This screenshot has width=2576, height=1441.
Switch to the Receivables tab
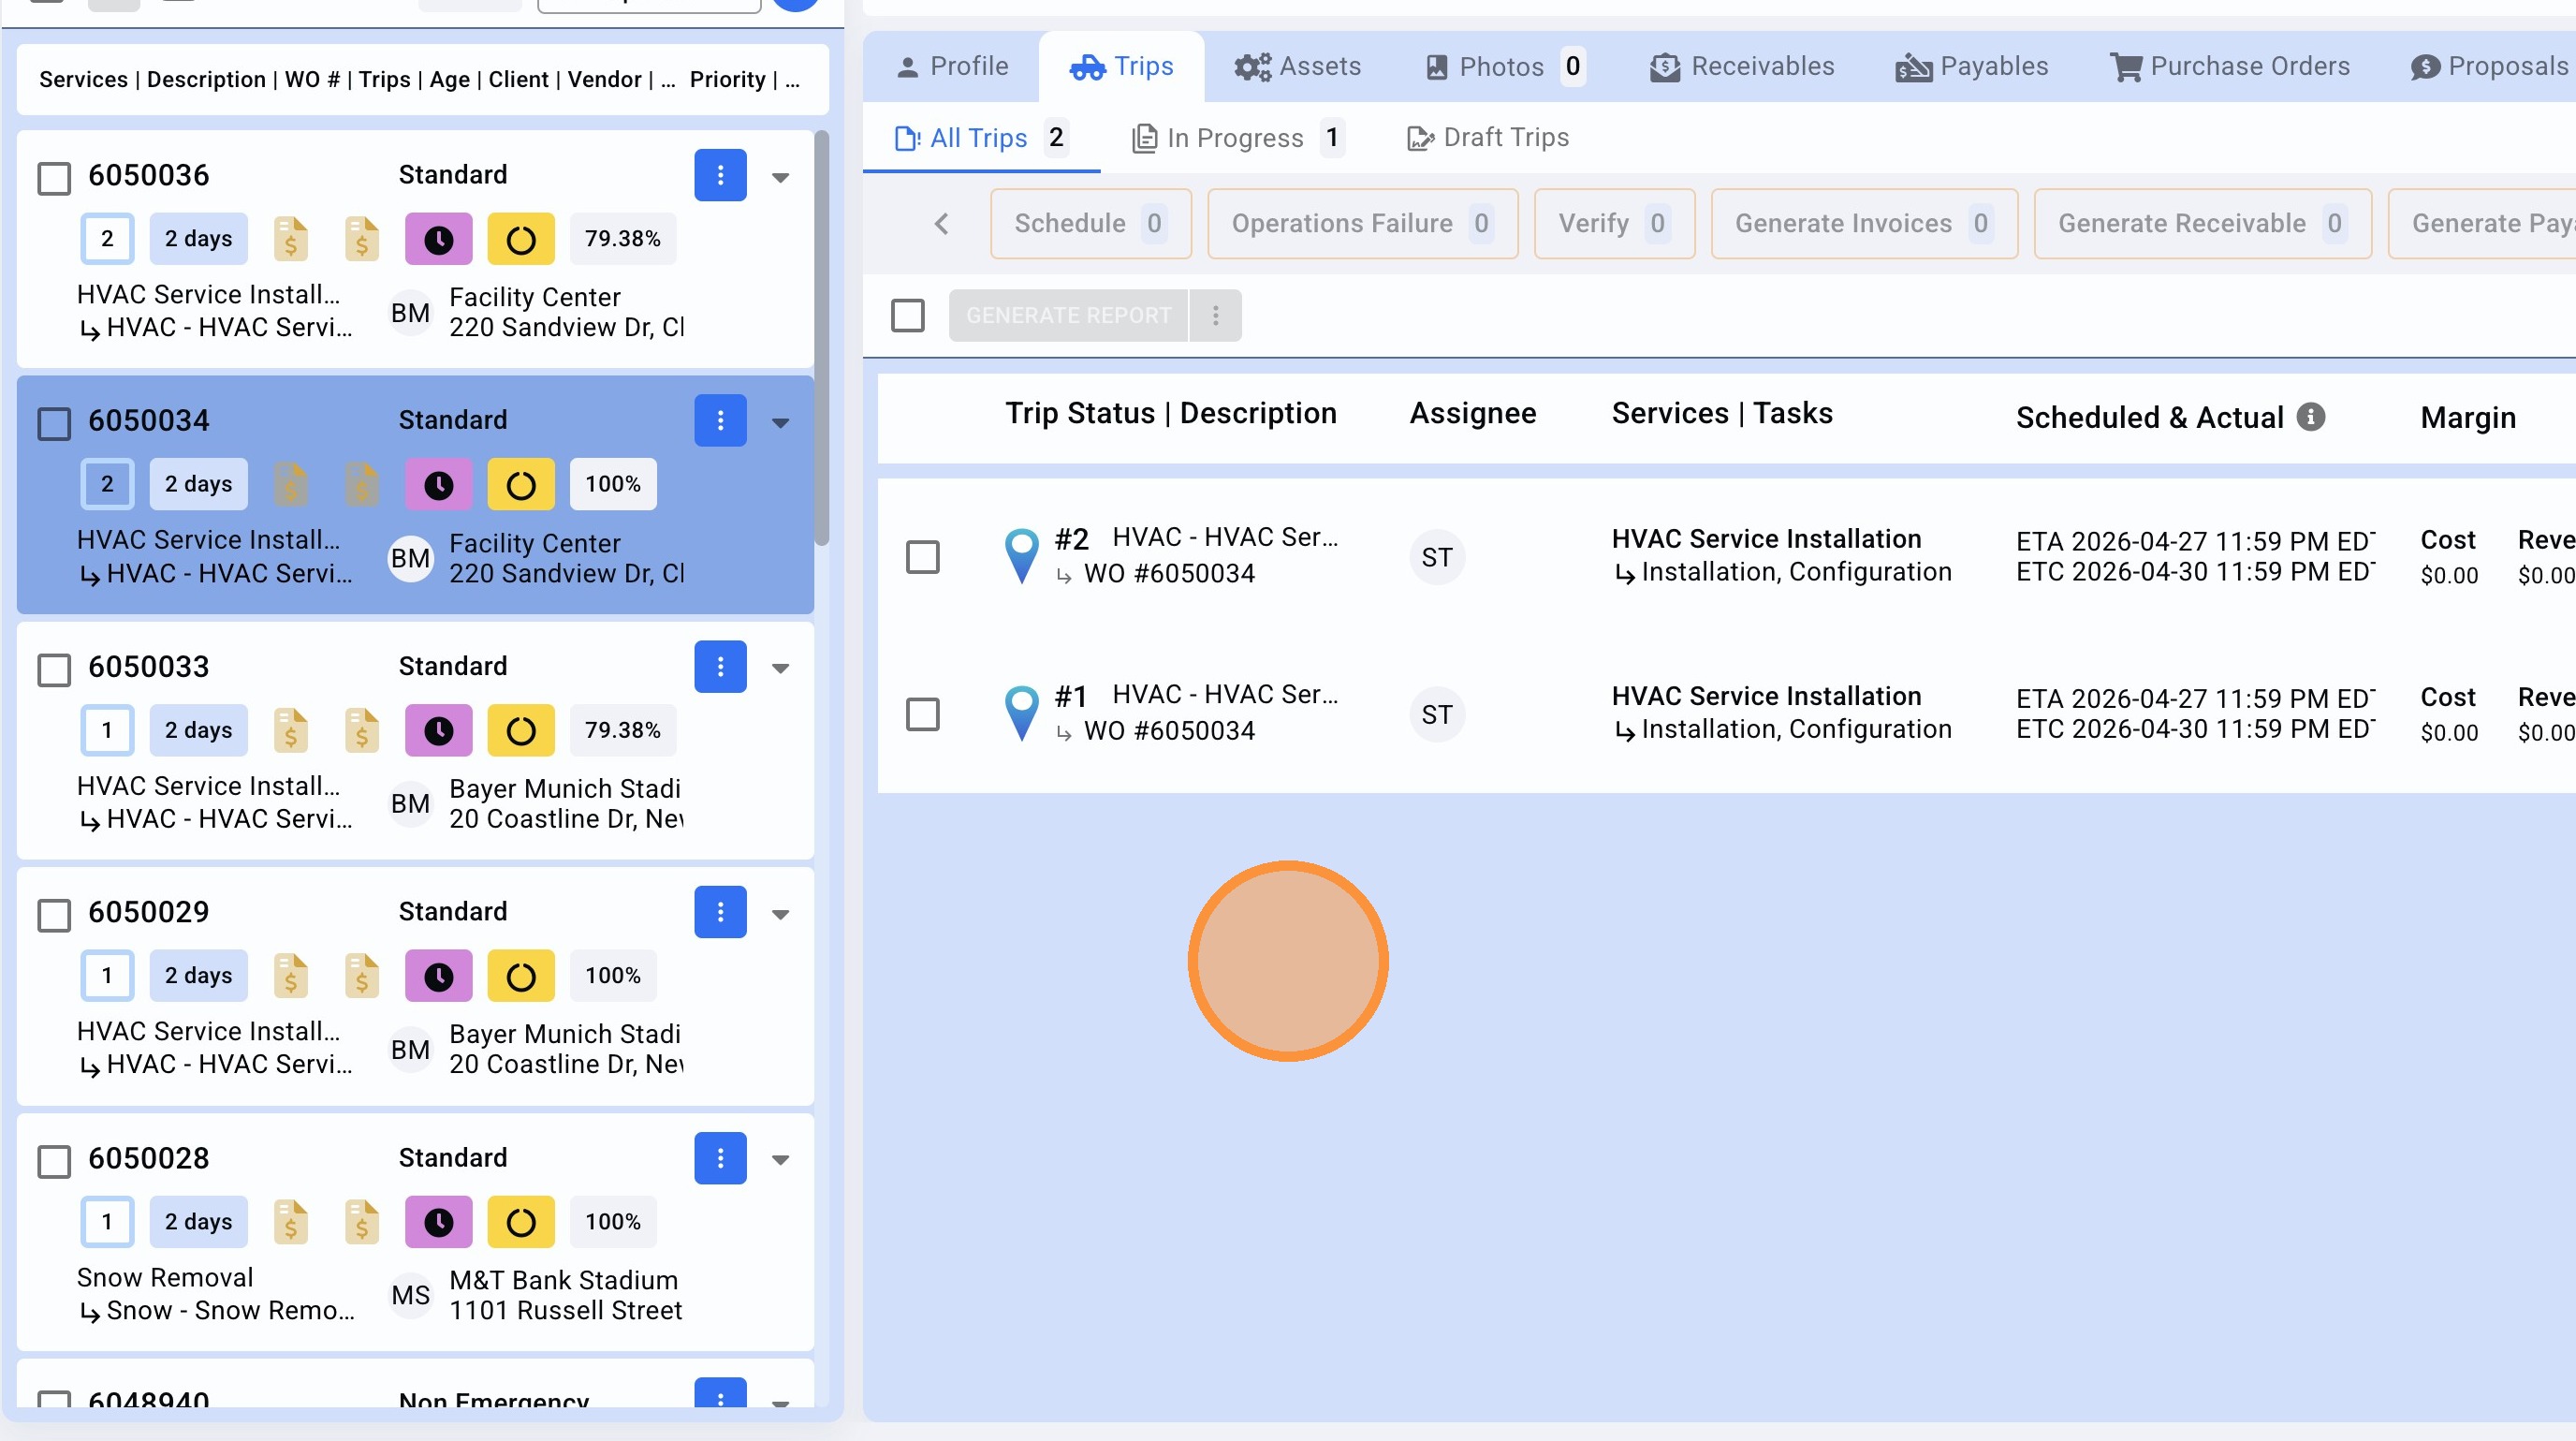click(1742, 67)
